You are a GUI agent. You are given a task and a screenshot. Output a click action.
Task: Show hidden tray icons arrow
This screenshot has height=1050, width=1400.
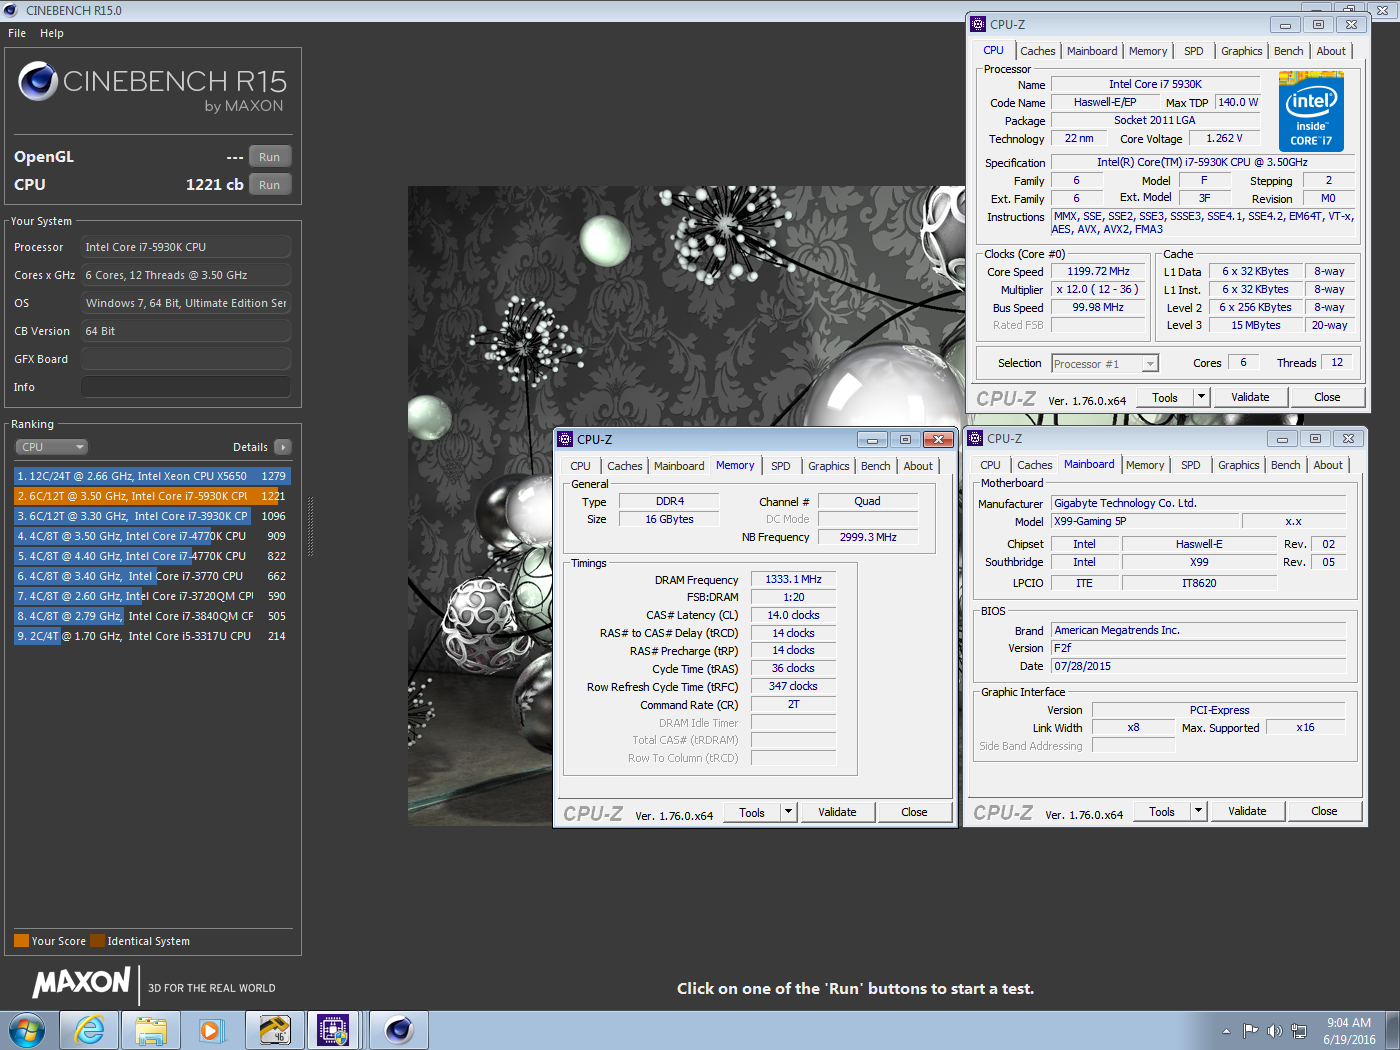(1226, 1031)
